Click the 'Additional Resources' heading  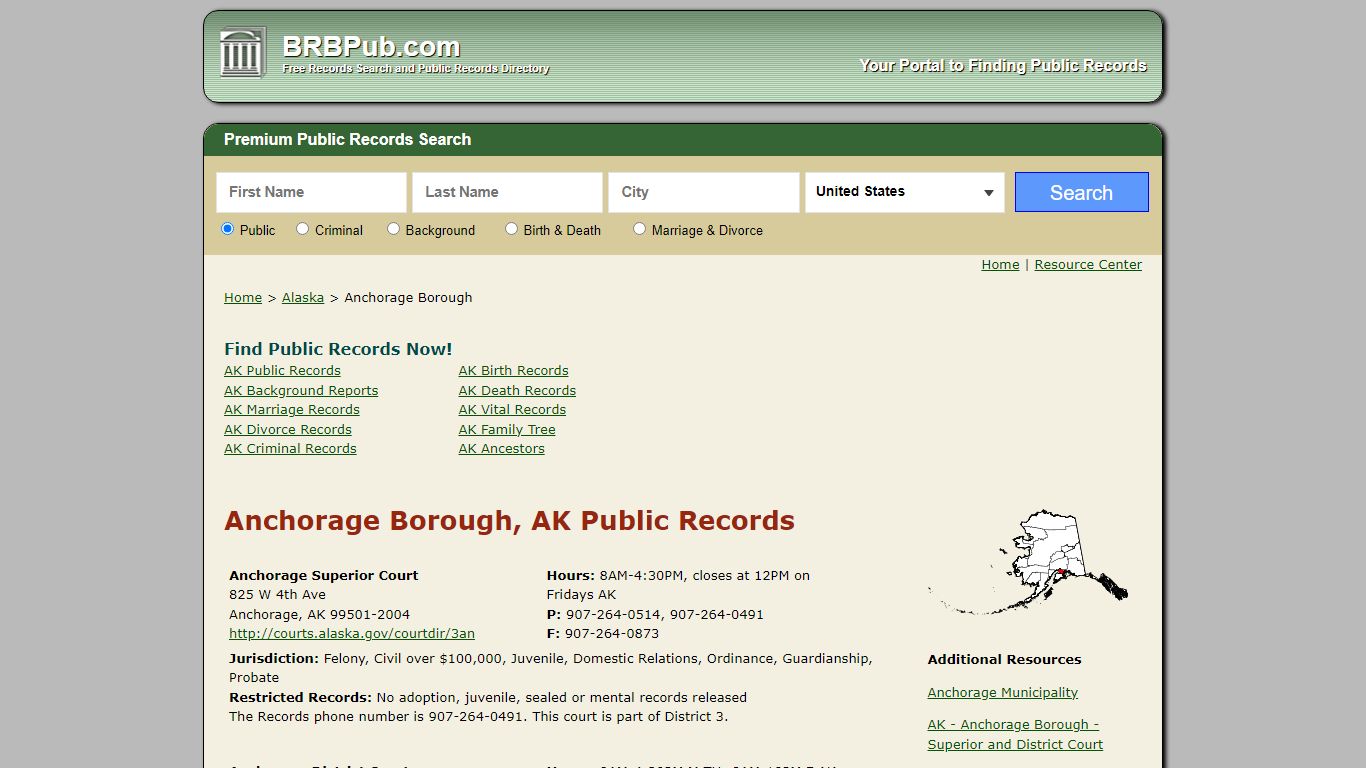point(1004,660)
